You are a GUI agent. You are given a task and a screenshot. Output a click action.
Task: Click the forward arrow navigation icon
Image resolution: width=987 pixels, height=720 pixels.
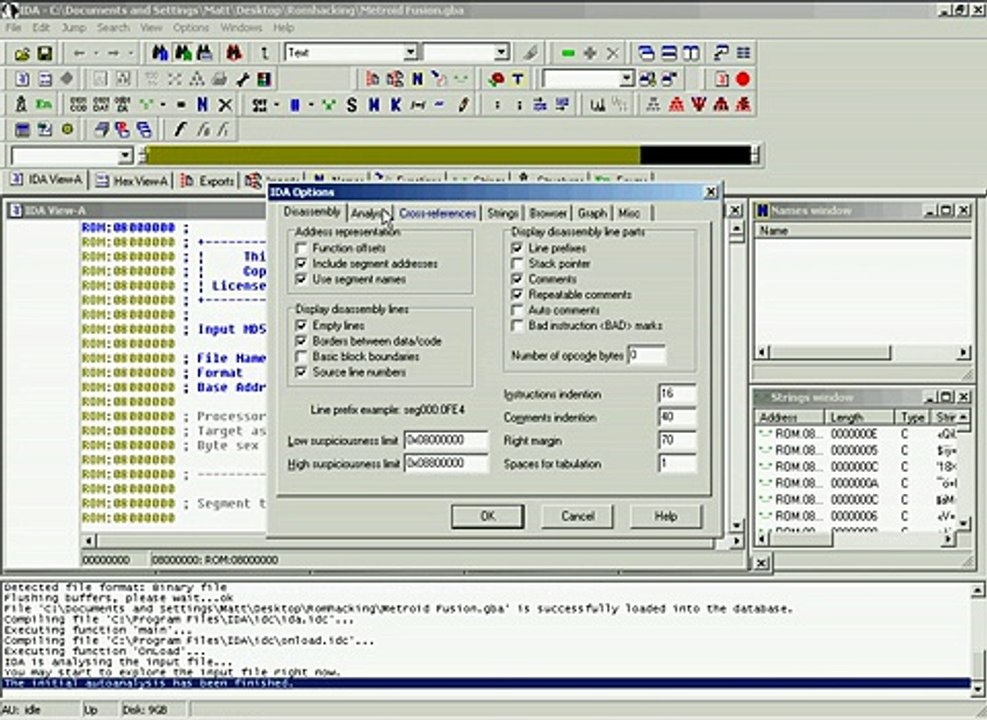(113, 53)
